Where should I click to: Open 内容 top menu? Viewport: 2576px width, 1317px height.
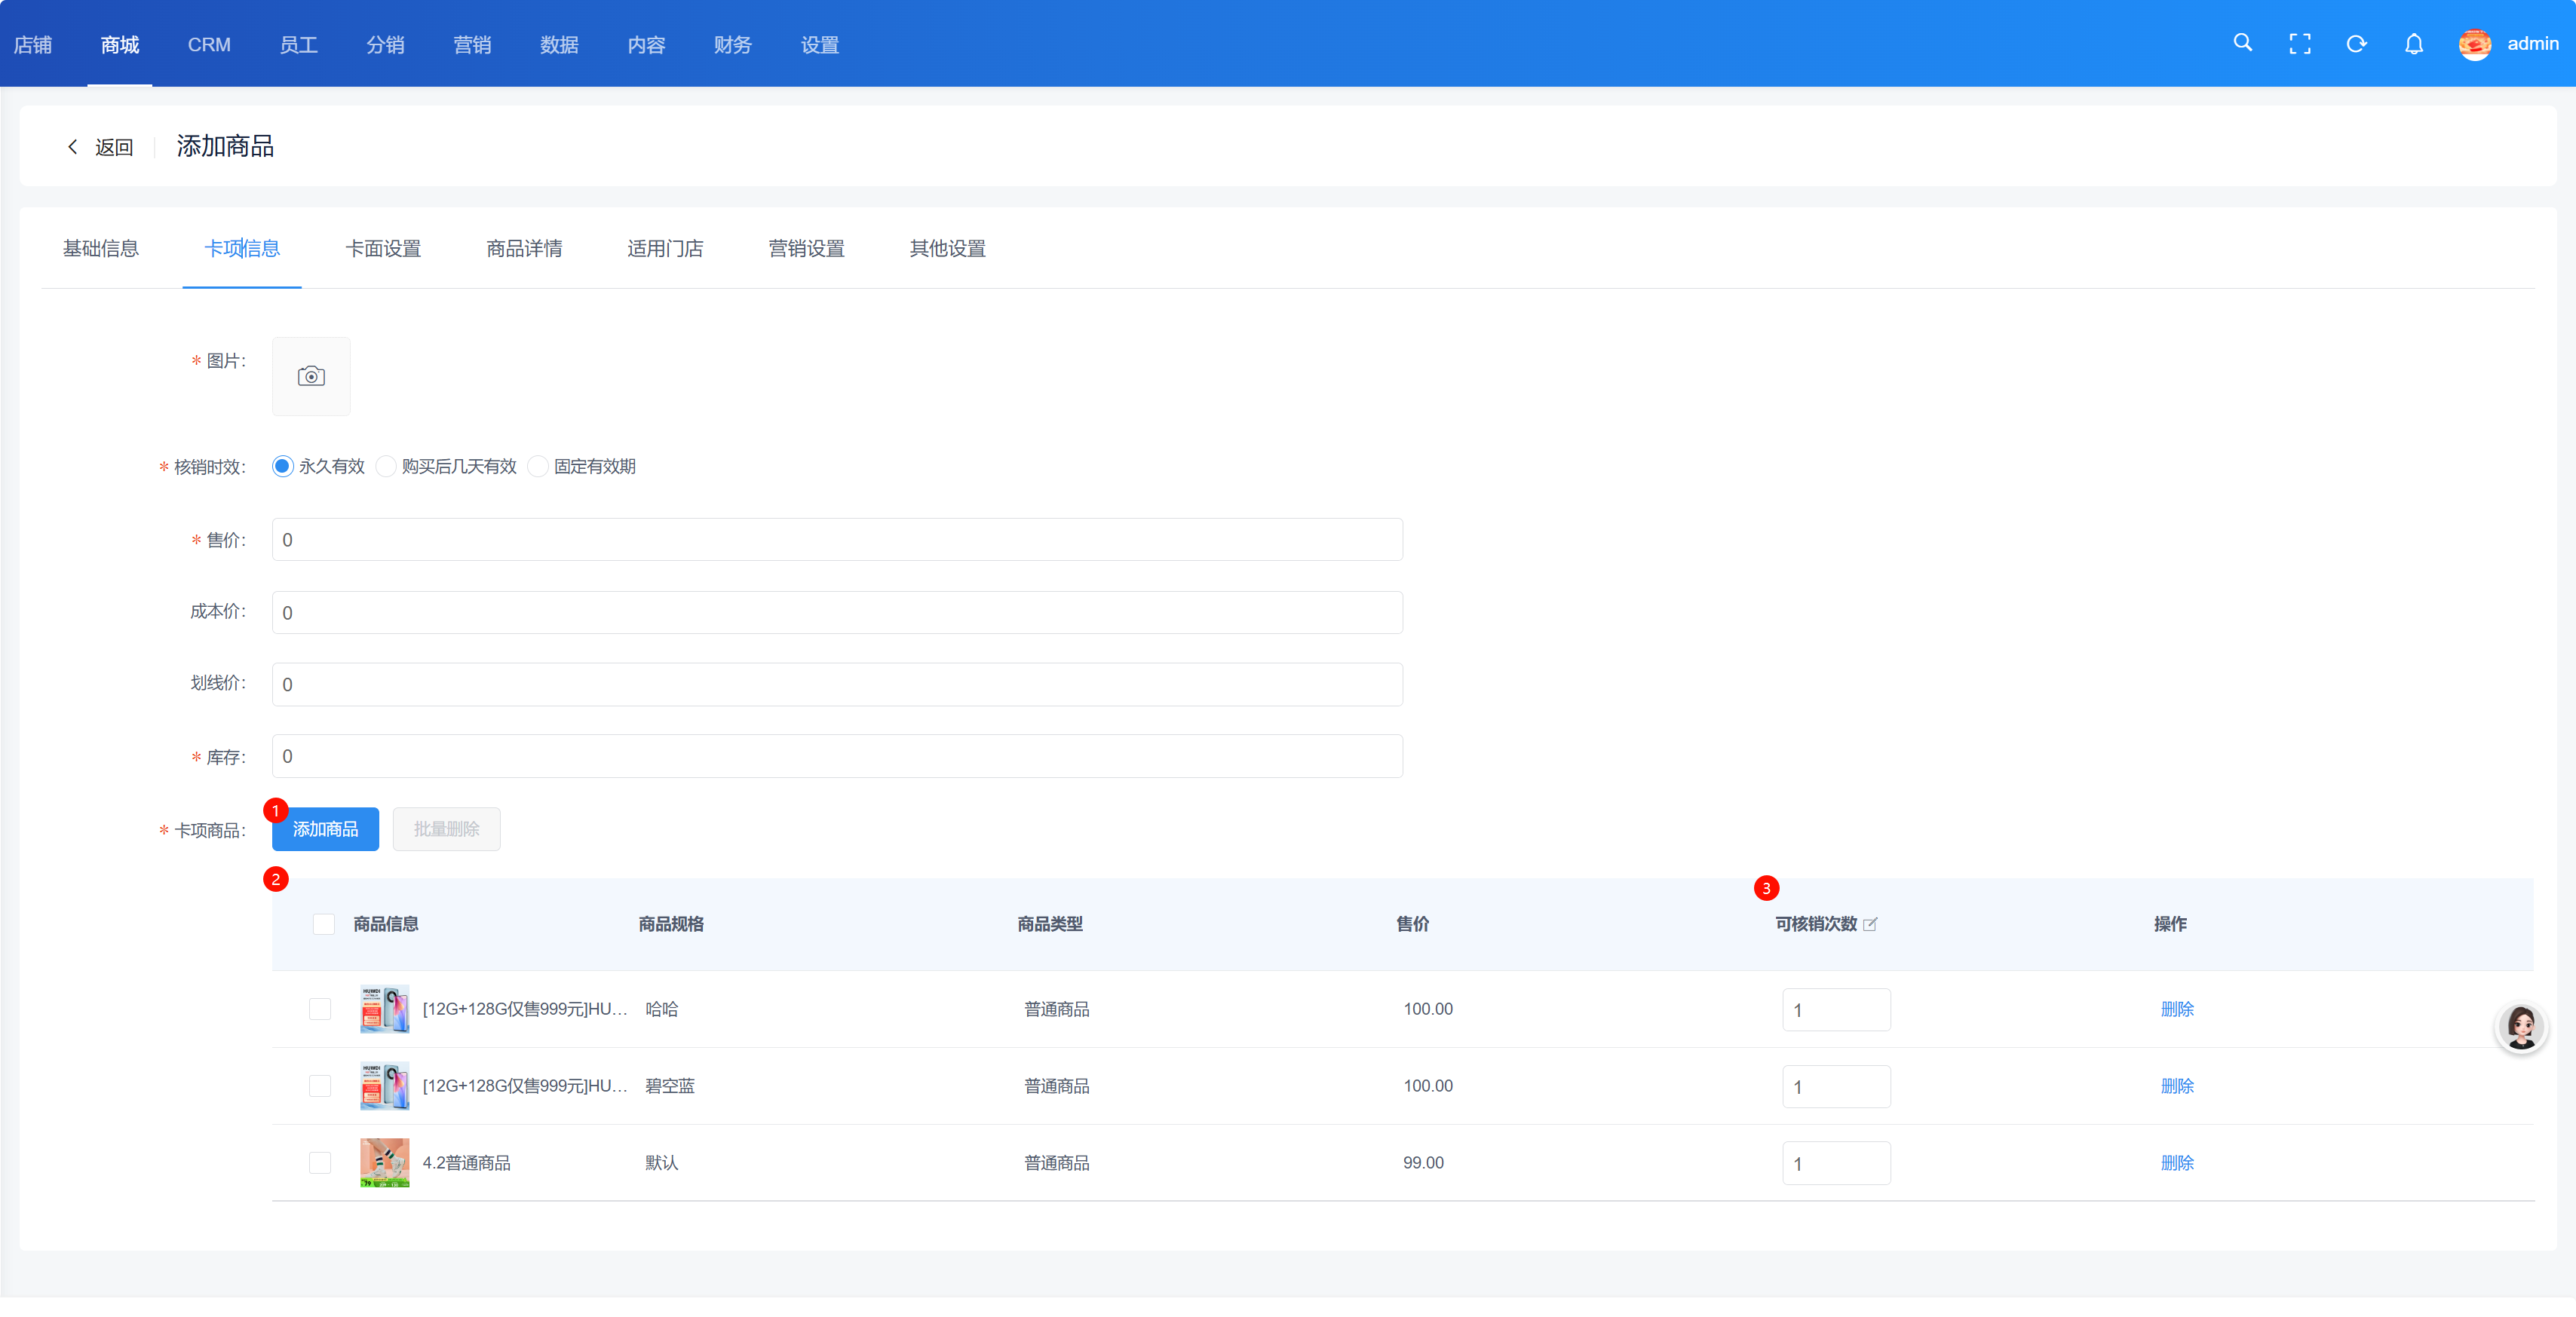646,44
